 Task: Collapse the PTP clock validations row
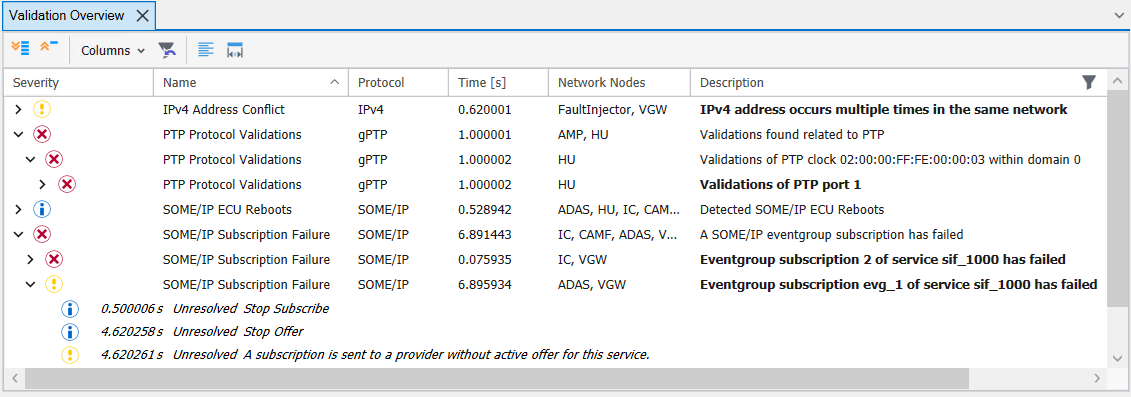[x=30, y=160]
